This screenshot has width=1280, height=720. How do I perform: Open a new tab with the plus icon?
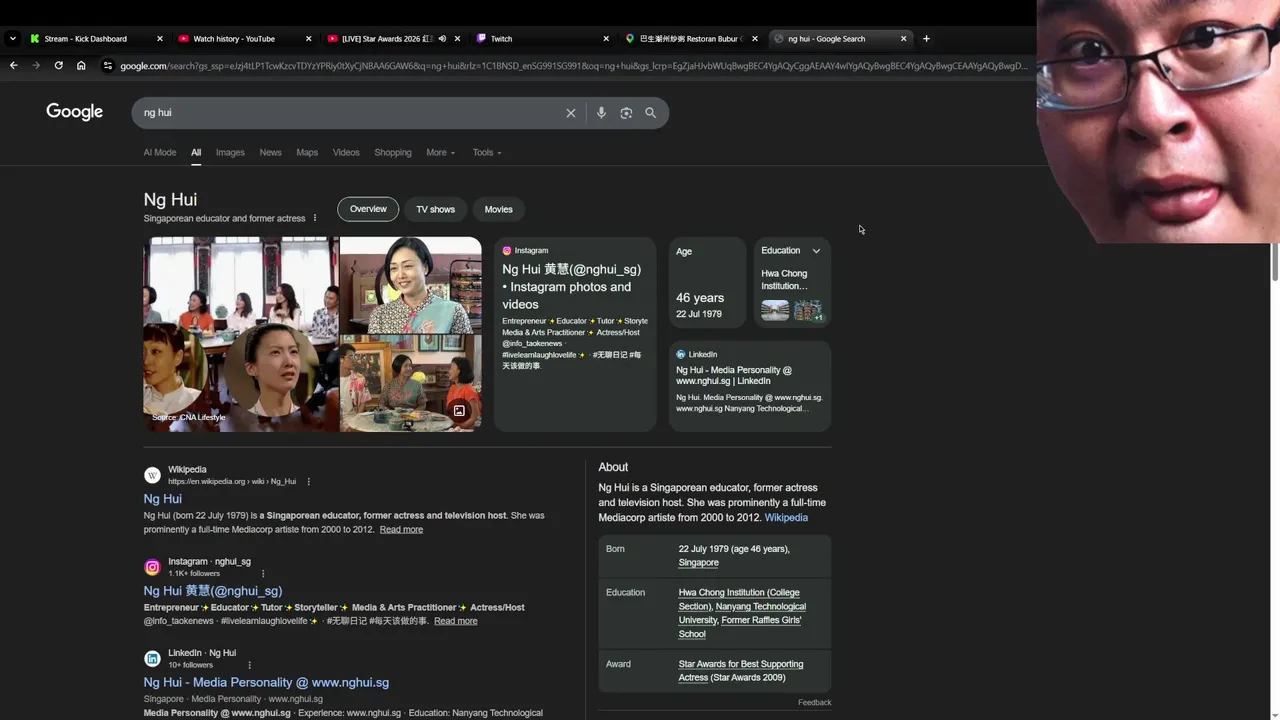click(x=926, y=39)
